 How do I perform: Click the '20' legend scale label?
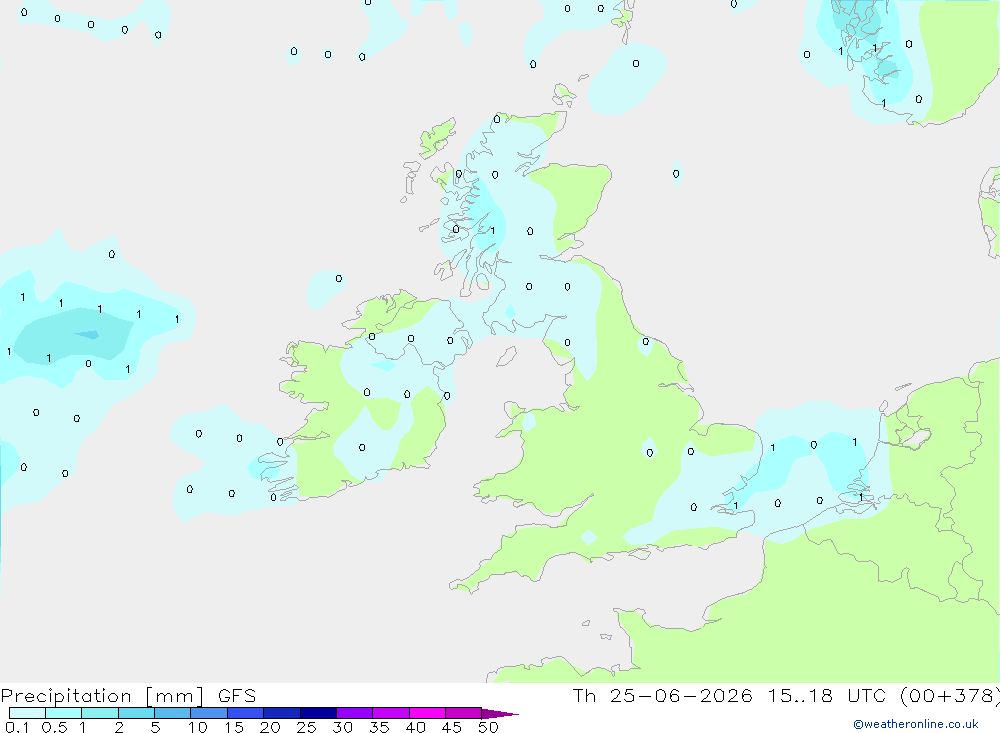tap(270, 727)
